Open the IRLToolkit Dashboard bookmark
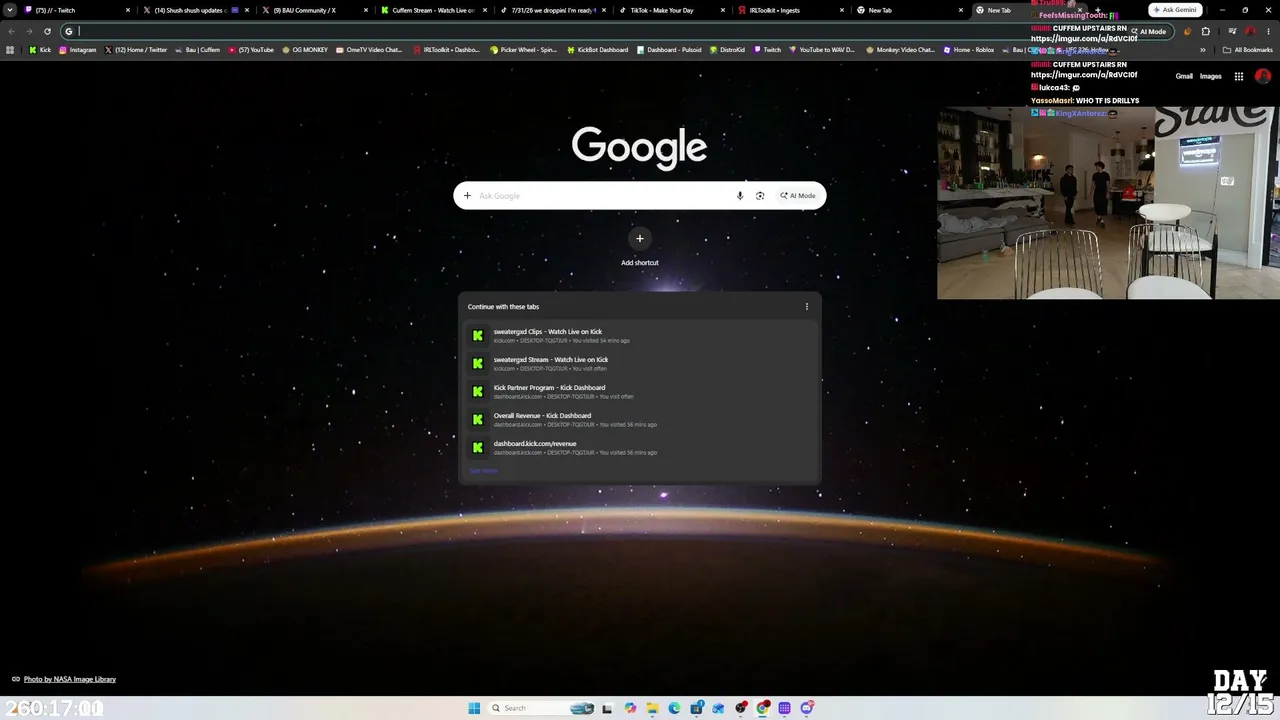Image resolution: width=1280 pixels, height=720 pixels. (x=446, y=50)
